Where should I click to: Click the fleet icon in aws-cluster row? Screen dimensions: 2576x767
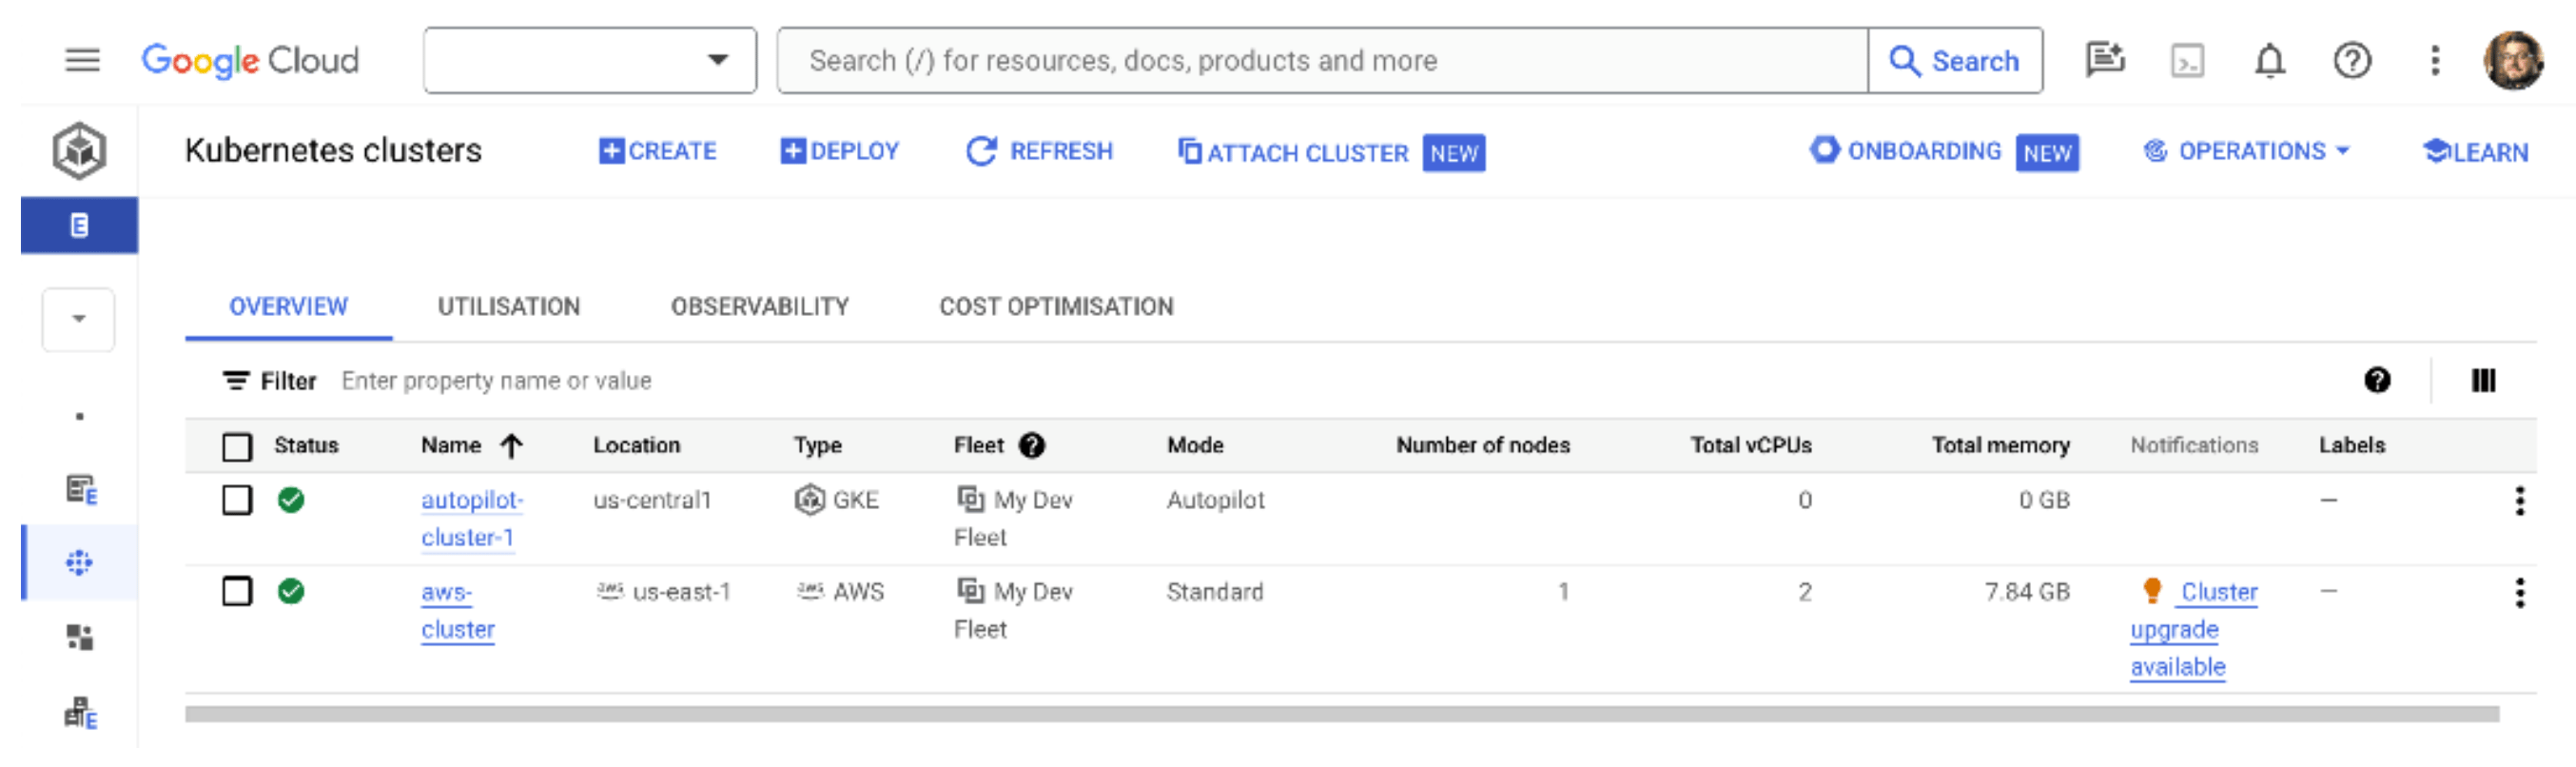tap(970, 590)
